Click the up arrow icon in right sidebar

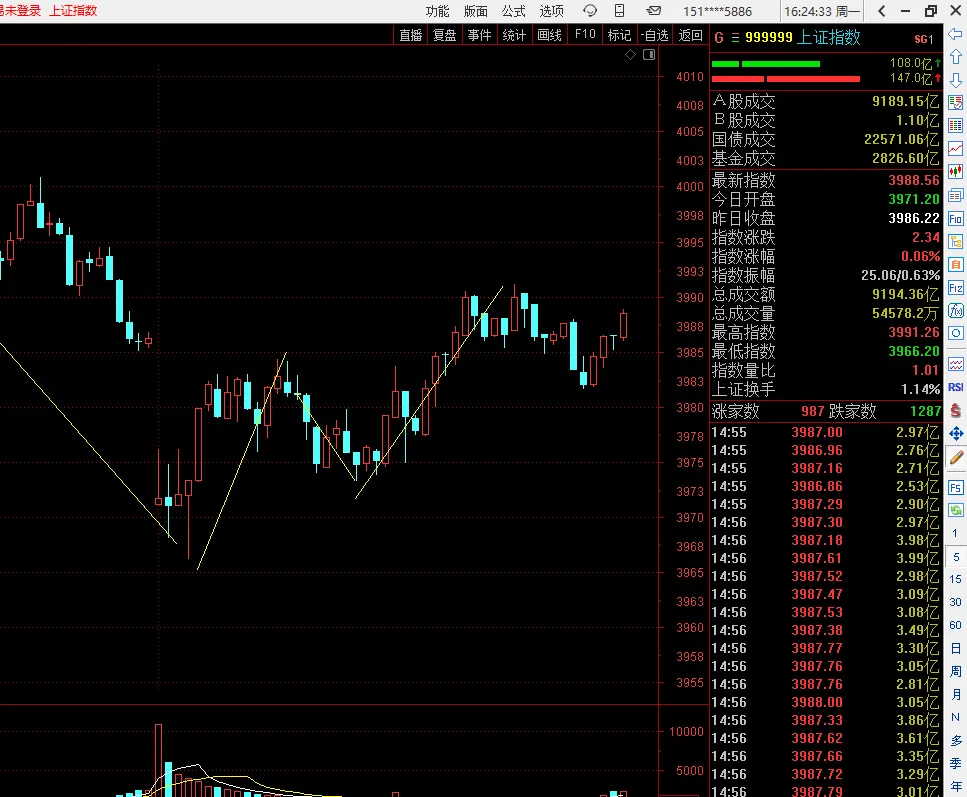(x=956, y=57)
